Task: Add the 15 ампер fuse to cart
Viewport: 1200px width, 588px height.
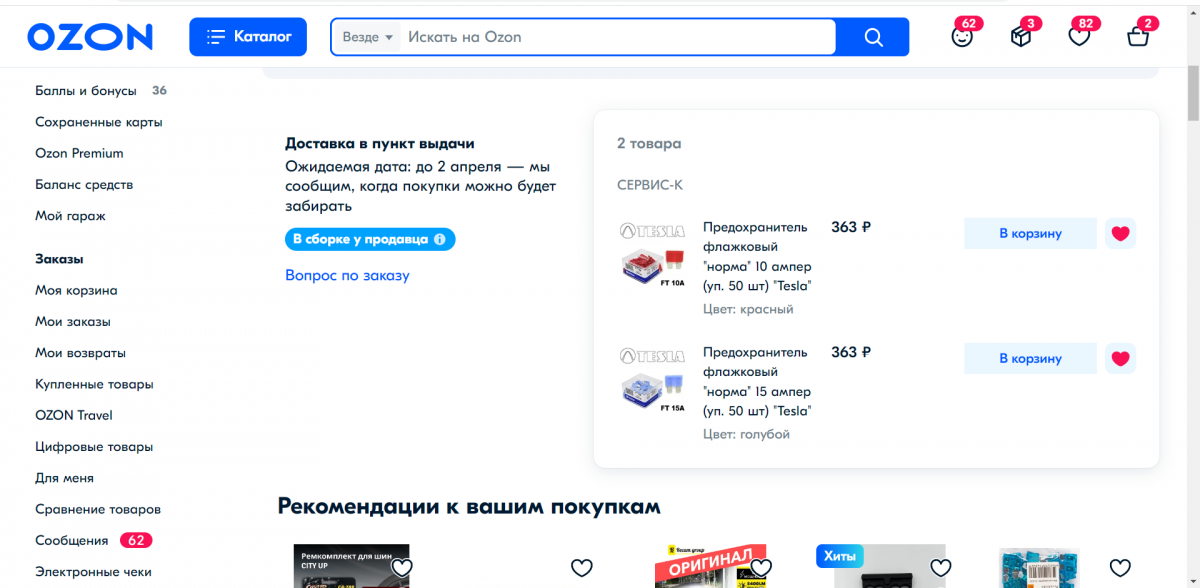Action: click(1030, 359)
